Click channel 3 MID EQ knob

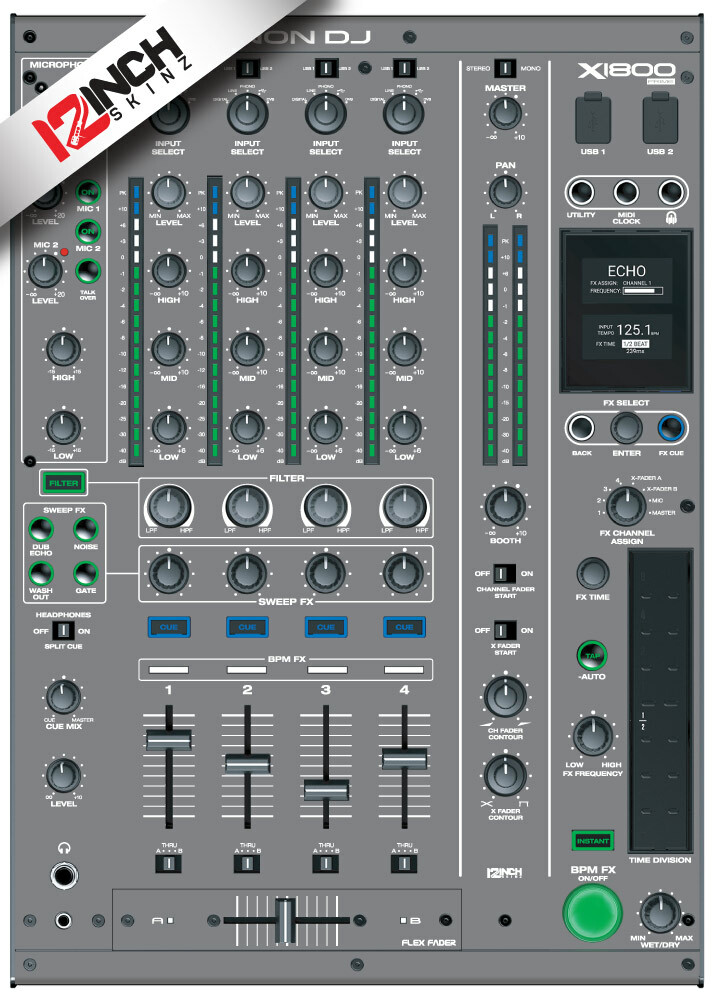(x=325, y=349)
